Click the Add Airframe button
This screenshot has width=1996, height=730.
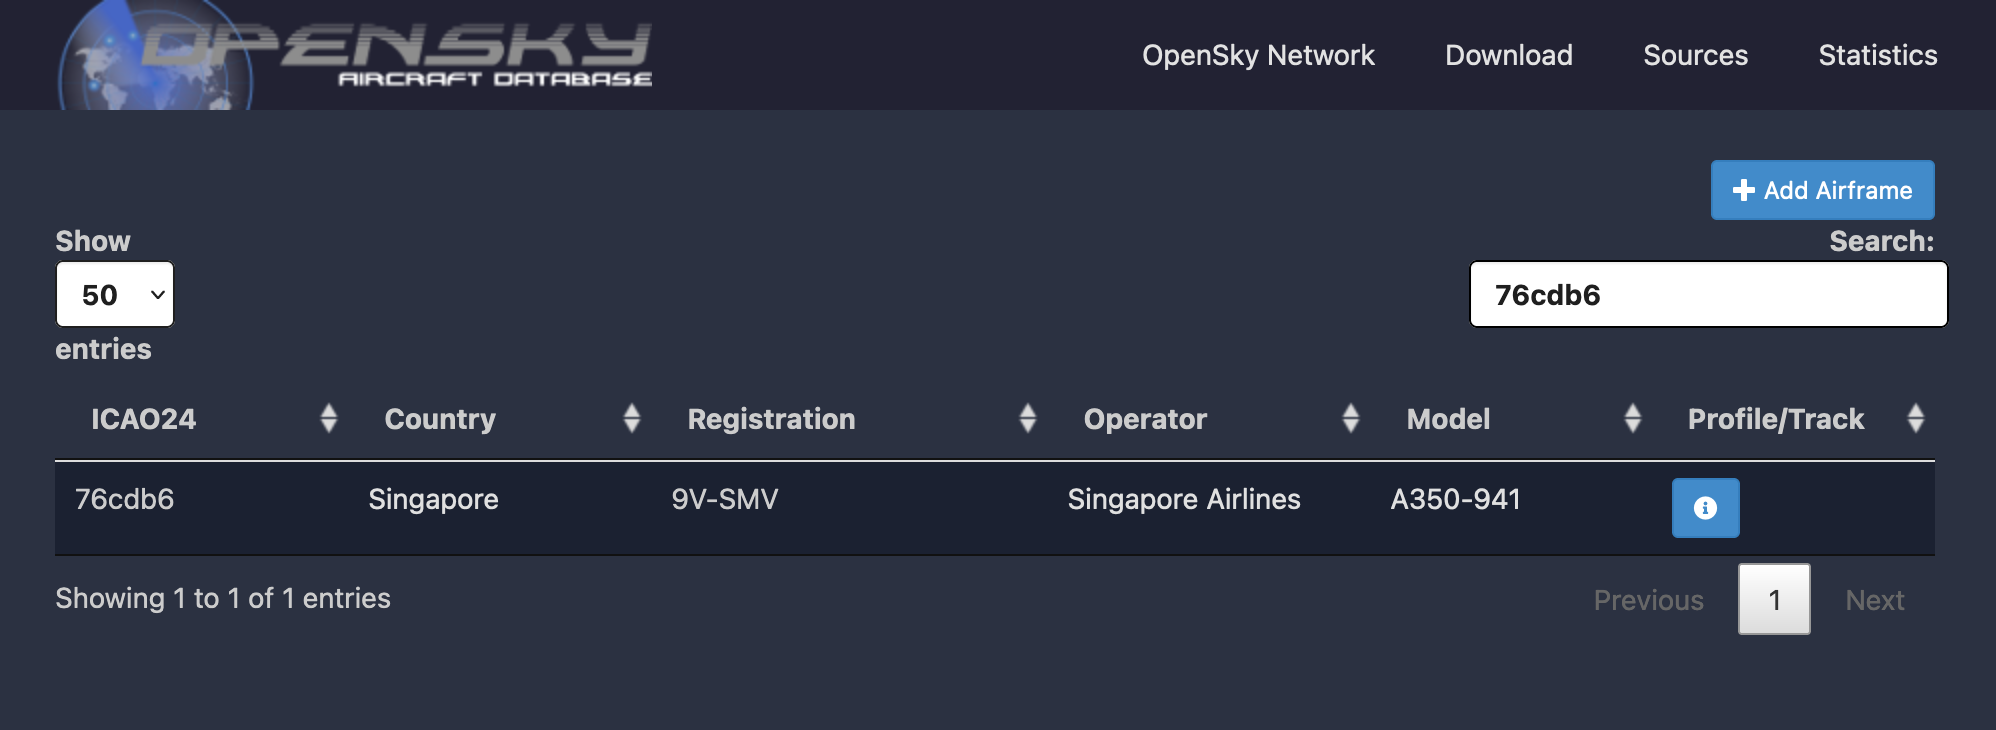click(x=1822, y=190)
